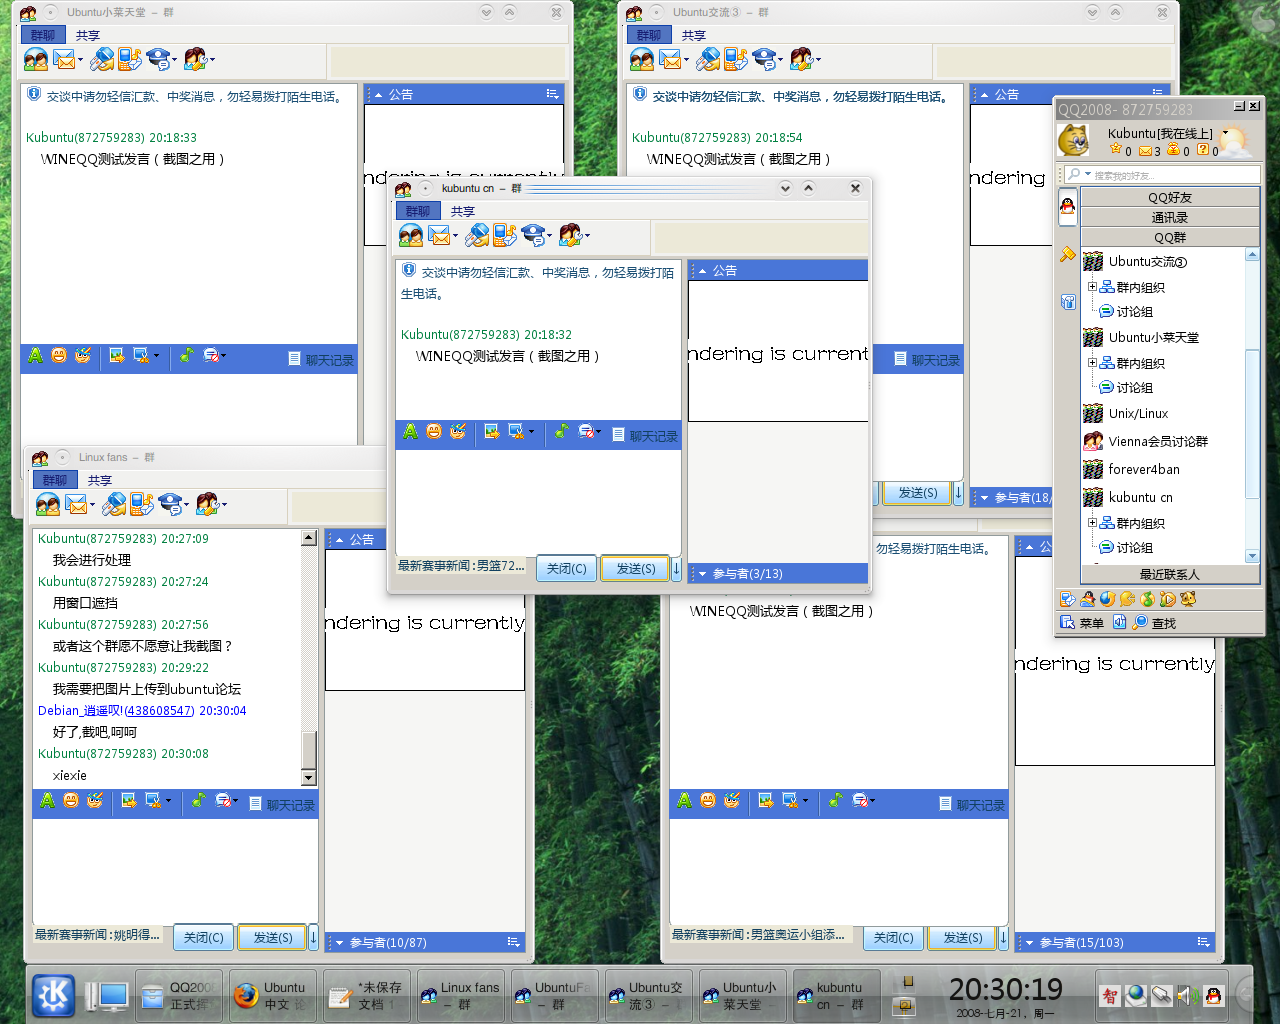Open 菜单 in QQ2008 panel
Screen dimensions: 1280x1024
(x=1082, y=622)
